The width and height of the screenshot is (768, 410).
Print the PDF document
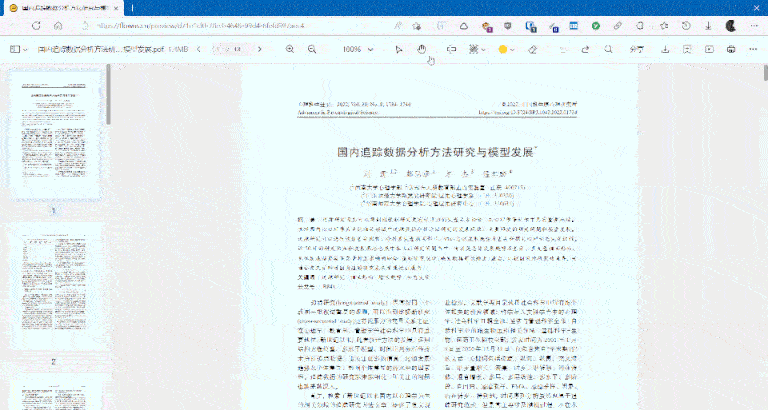click(x=731, y=49)
